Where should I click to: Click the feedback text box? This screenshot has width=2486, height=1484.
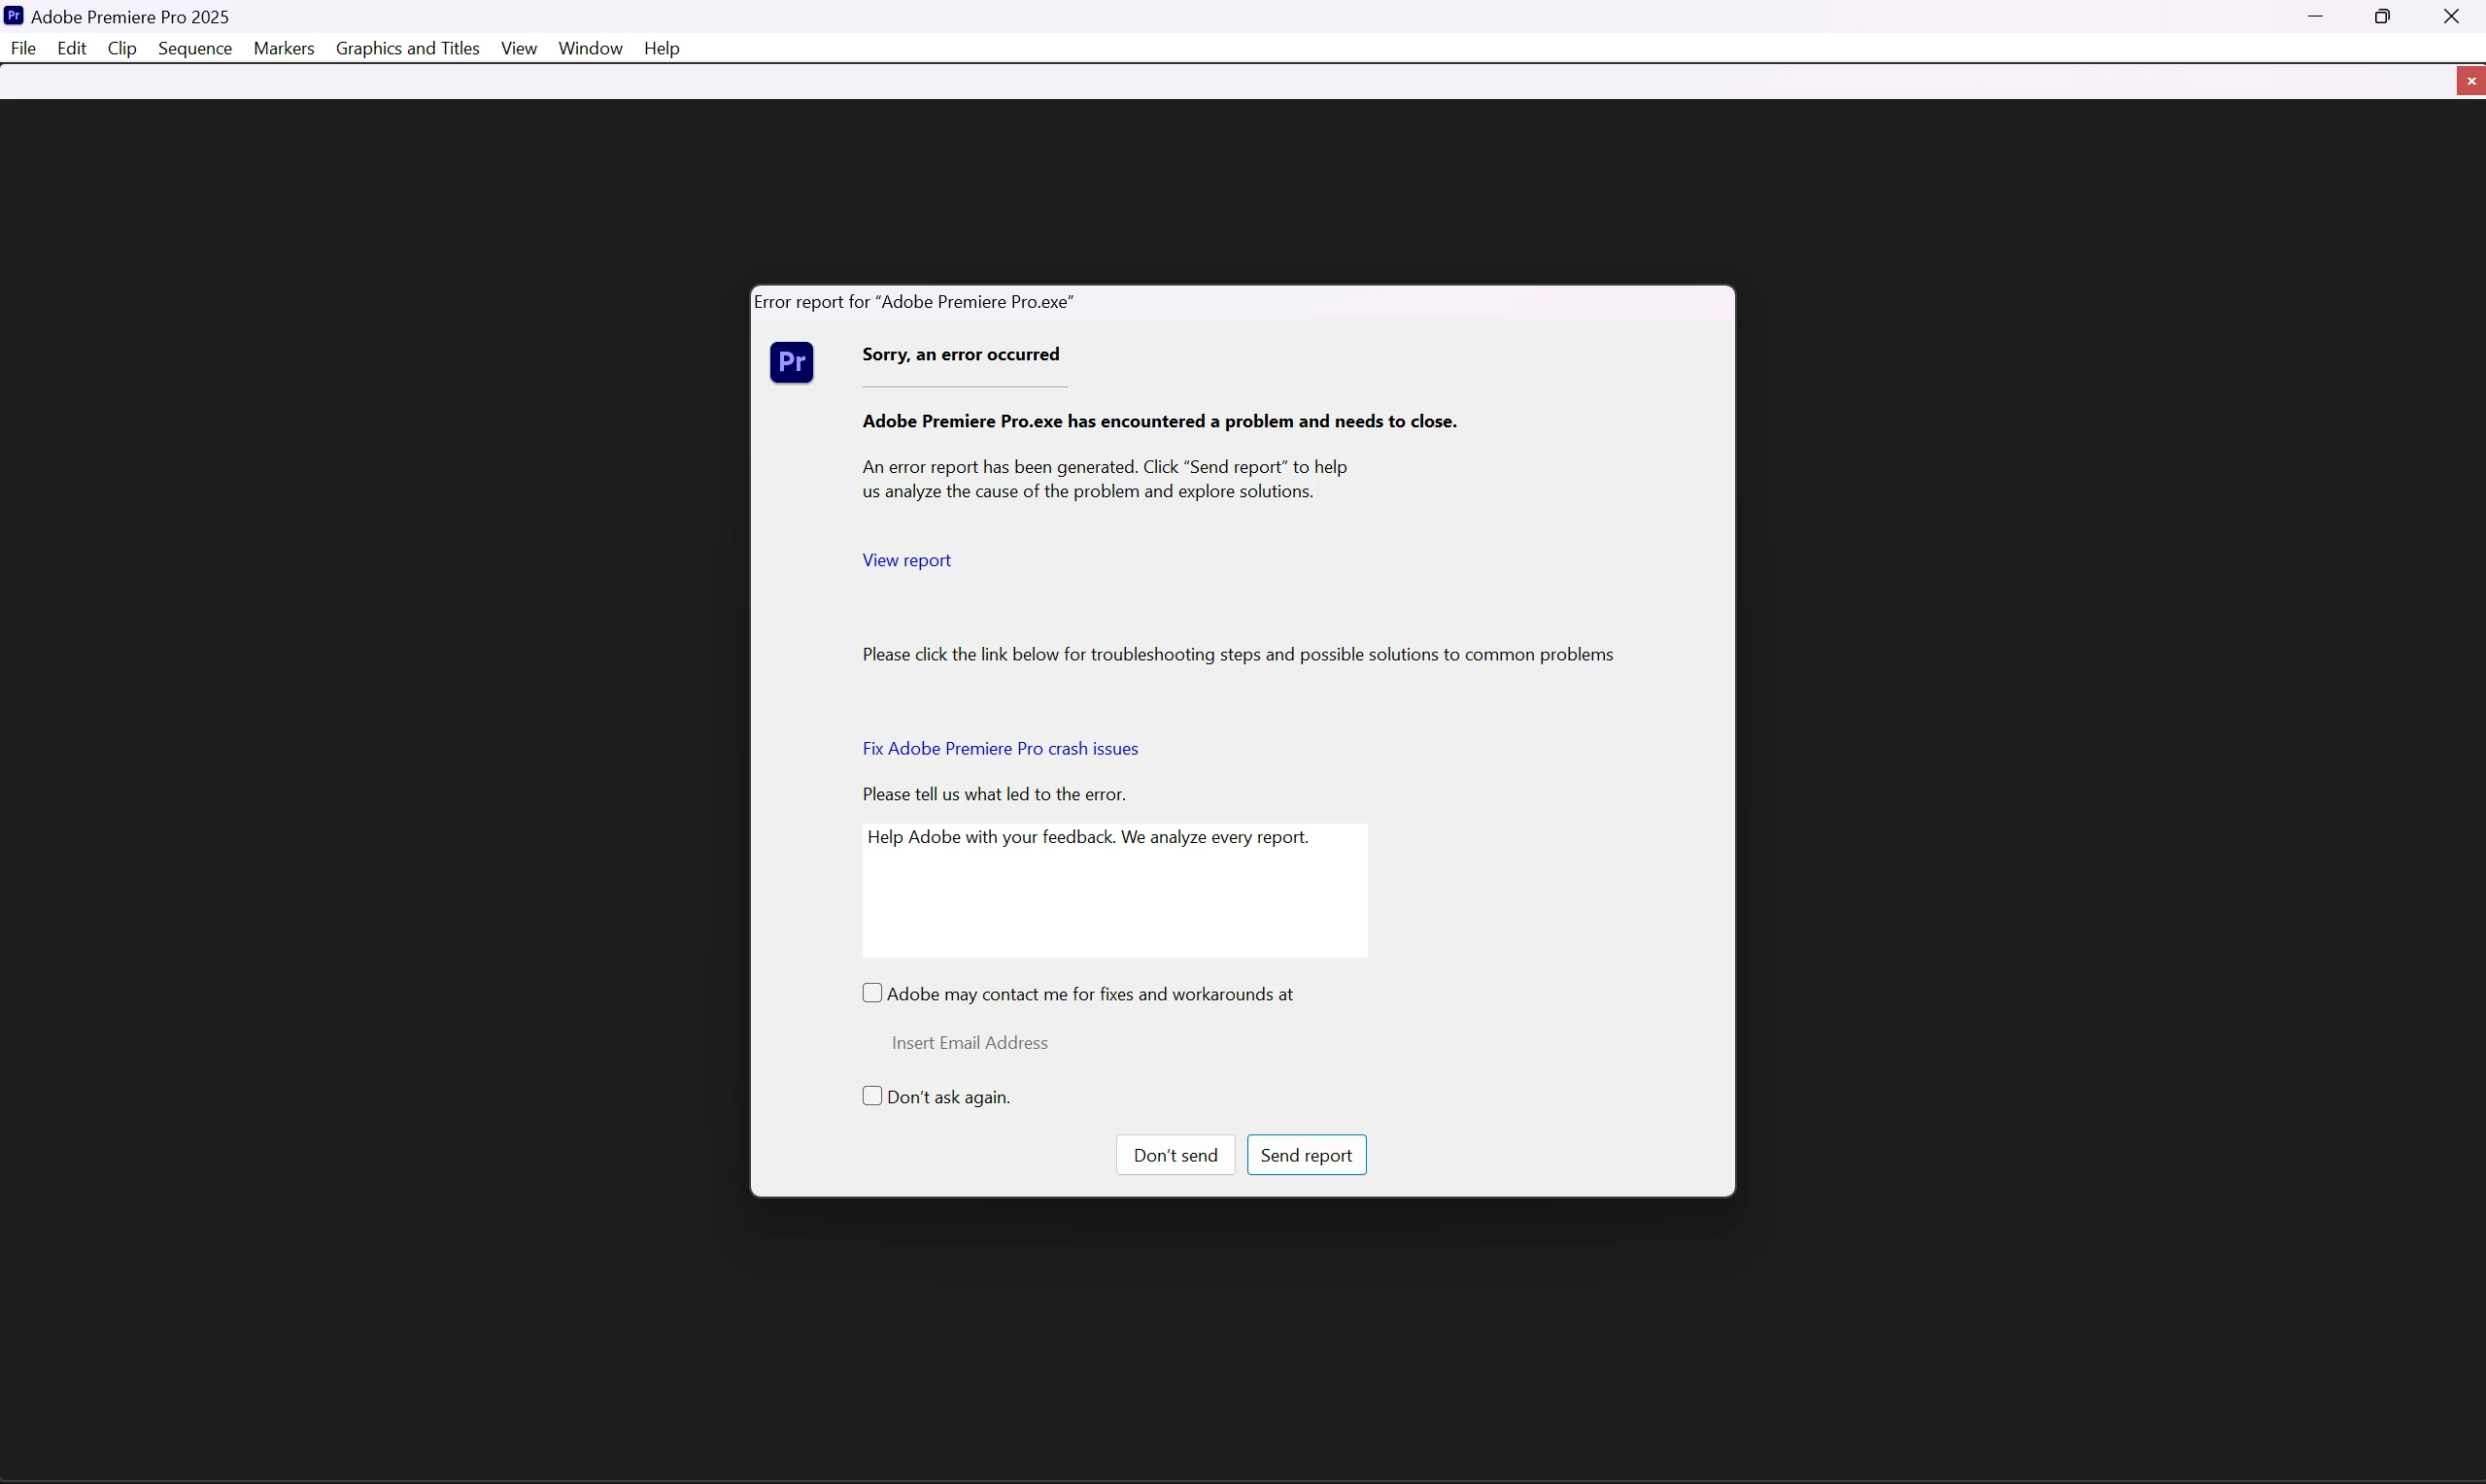pos(1114,890)
